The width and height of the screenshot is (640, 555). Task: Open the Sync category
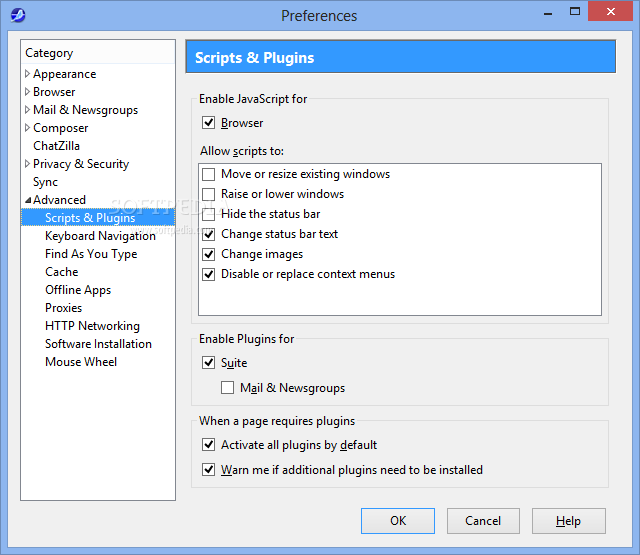tap(45, 182)
